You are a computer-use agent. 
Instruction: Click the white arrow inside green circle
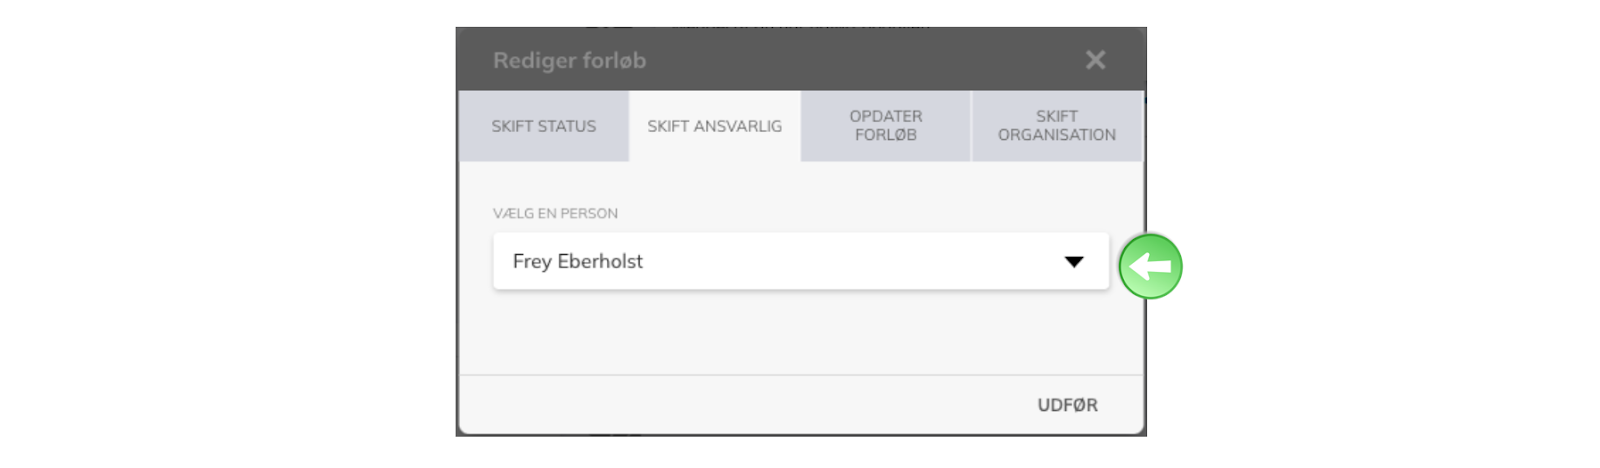coord(1150,266)
